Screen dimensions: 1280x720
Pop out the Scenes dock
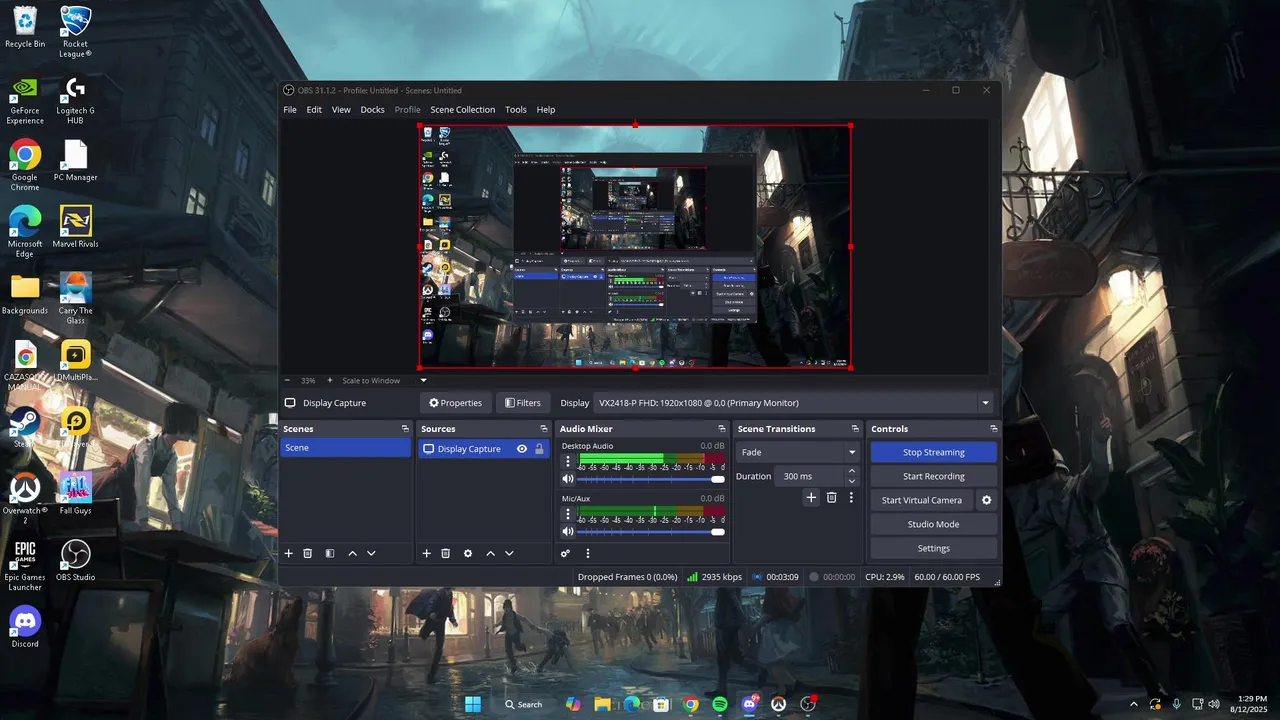tap(405, 429)
